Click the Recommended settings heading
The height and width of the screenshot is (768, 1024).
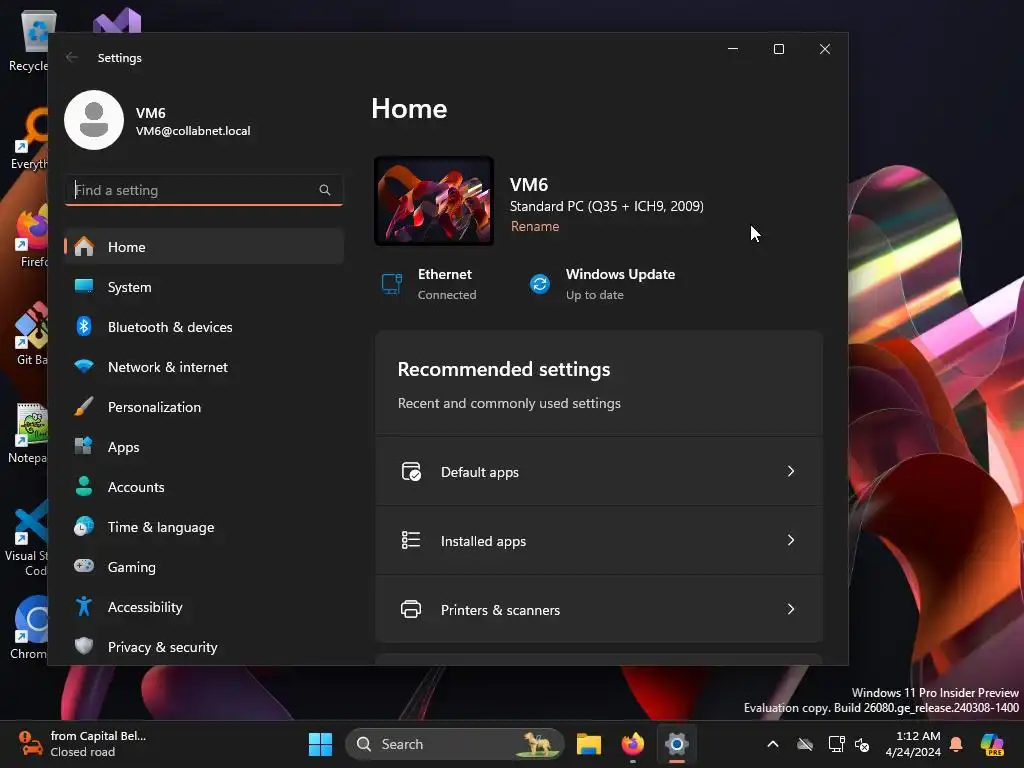coord(504,369)
